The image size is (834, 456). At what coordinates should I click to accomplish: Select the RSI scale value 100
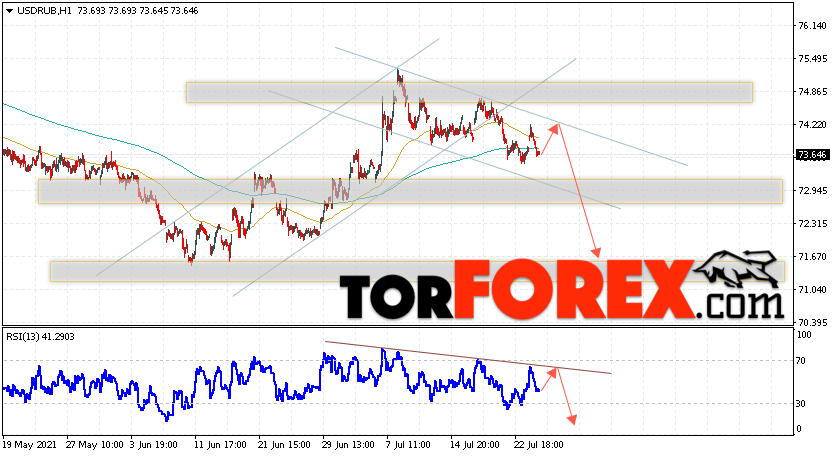coord(805,335)
